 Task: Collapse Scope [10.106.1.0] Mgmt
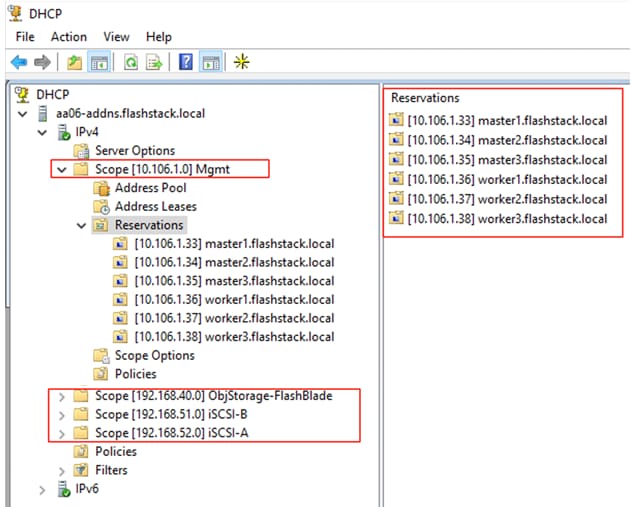pos(62,170)
